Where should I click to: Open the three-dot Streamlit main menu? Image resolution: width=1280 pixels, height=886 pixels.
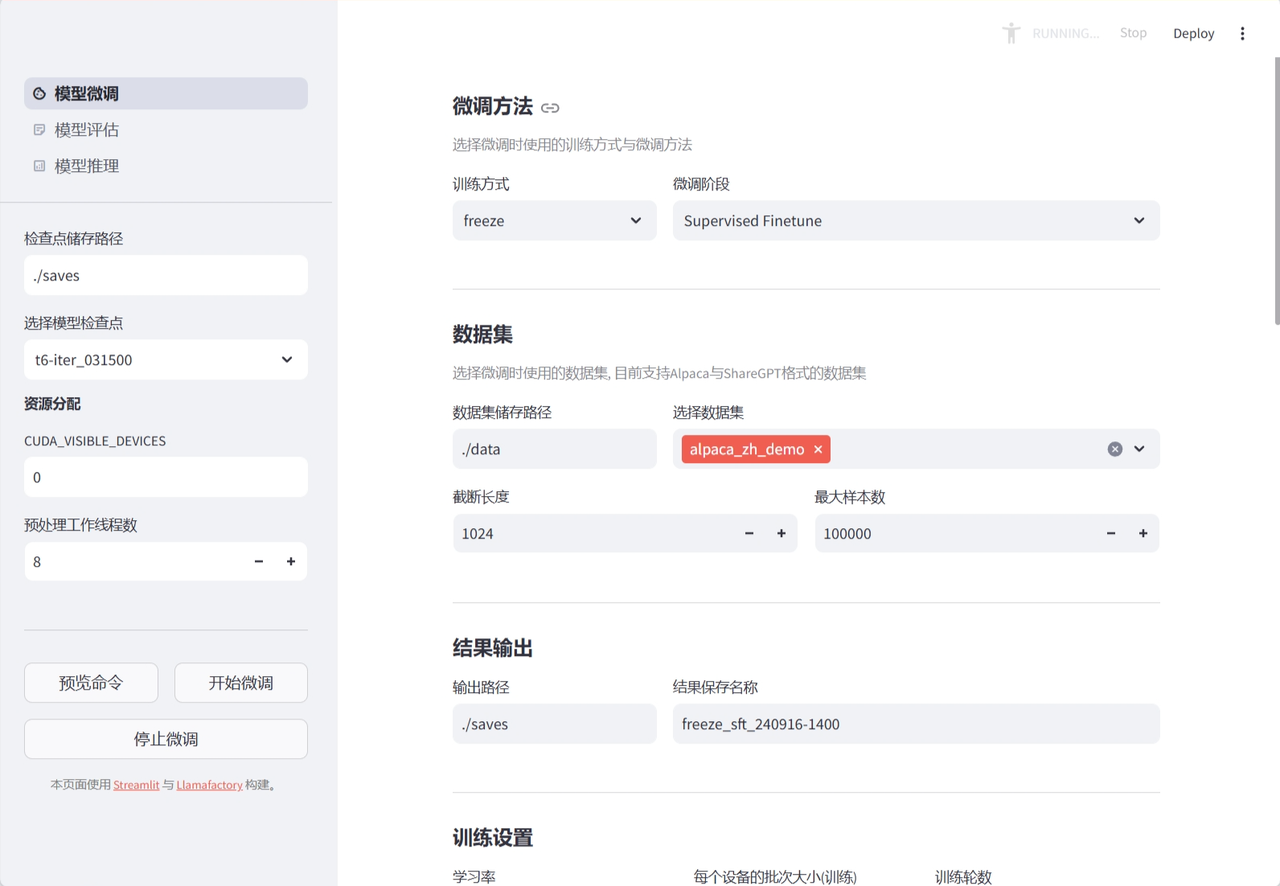[1242, 34]
